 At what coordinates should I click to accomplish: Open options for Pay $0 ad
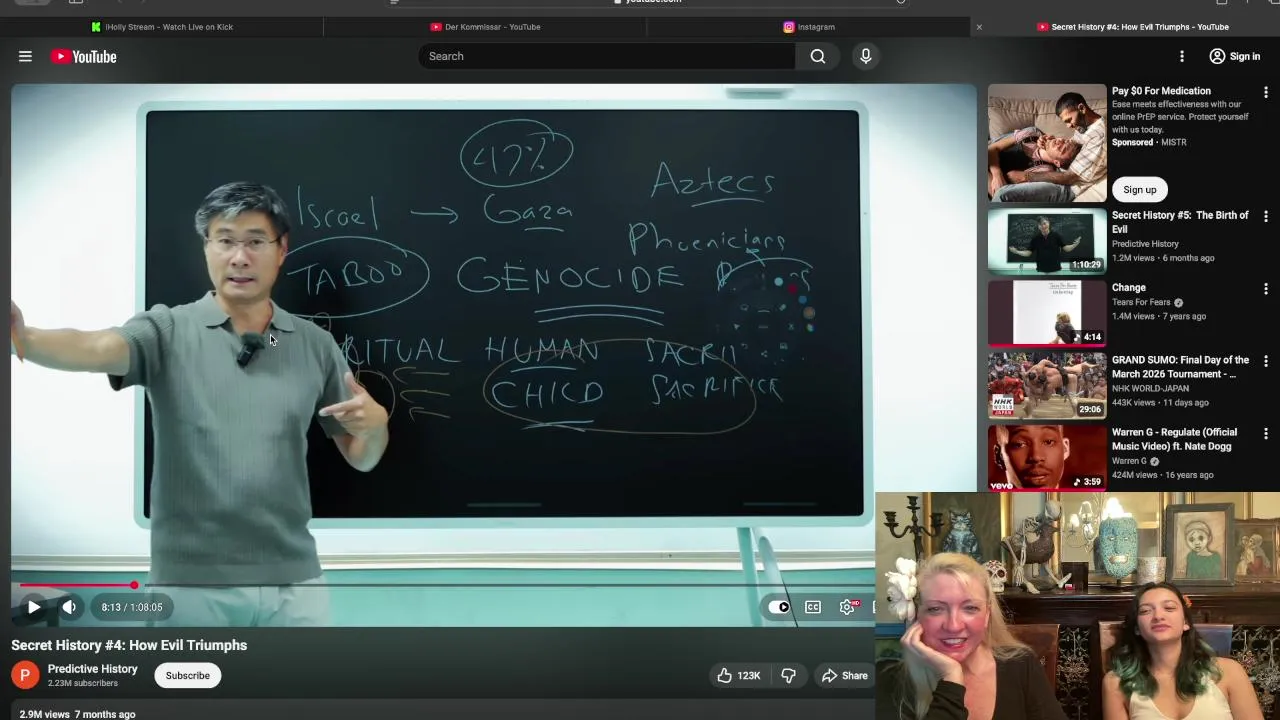1266,92
